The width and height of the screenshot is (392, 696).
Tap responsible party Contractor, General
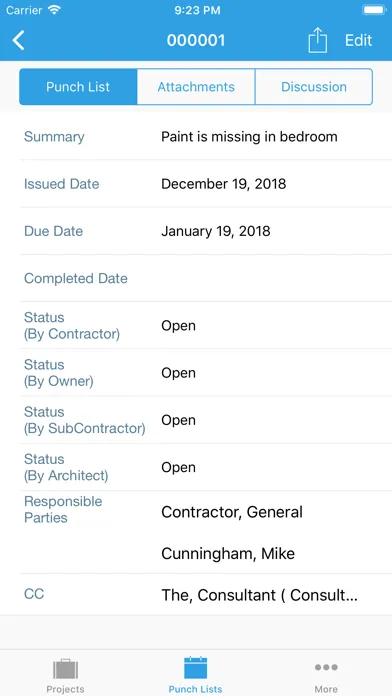point(232,512)
